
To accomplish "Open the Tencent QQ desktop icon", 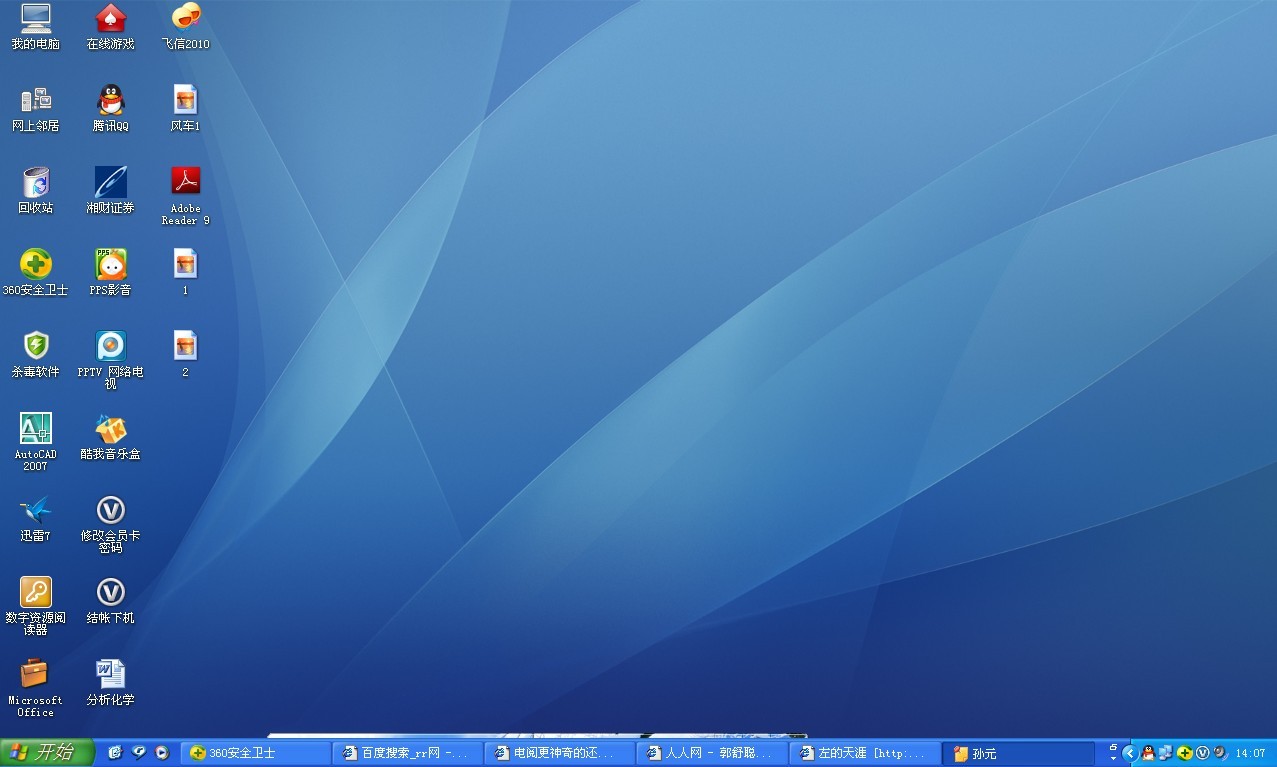I will tap(110, 100).
